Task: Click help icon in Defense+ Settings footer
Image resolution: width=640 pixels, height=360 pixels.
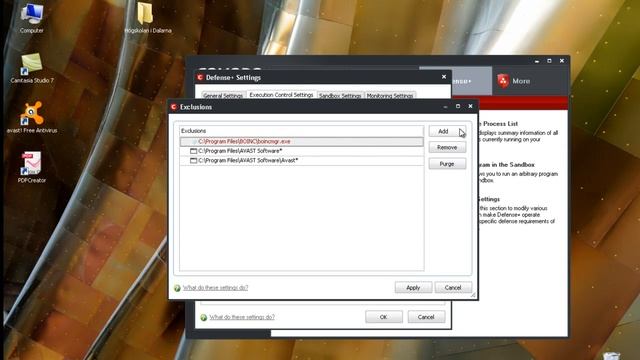Action: (x=204, y=317)
